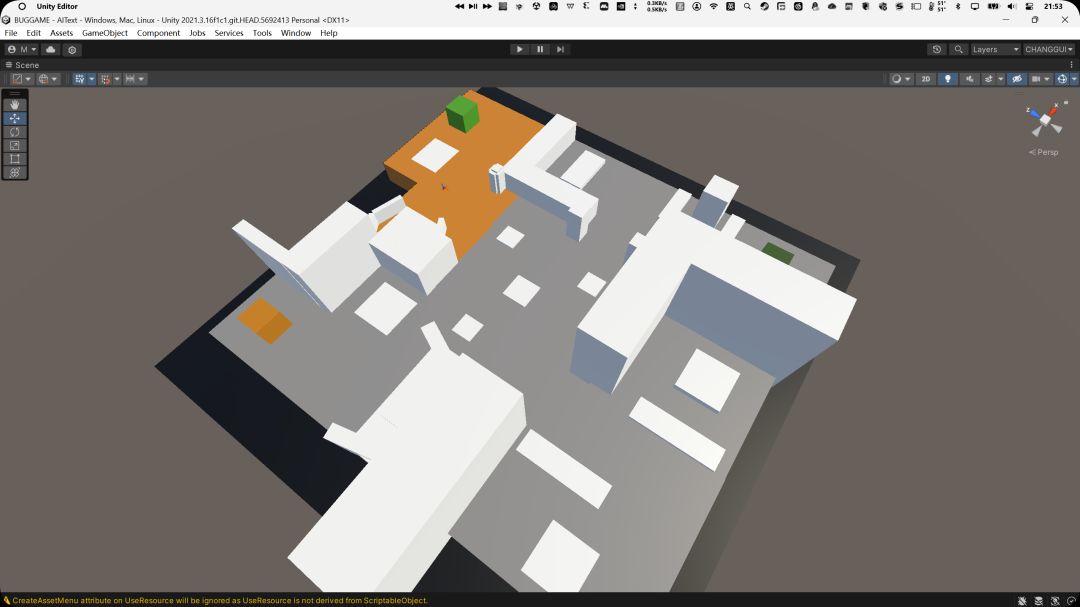Start Play mode

tap(519, 50)
